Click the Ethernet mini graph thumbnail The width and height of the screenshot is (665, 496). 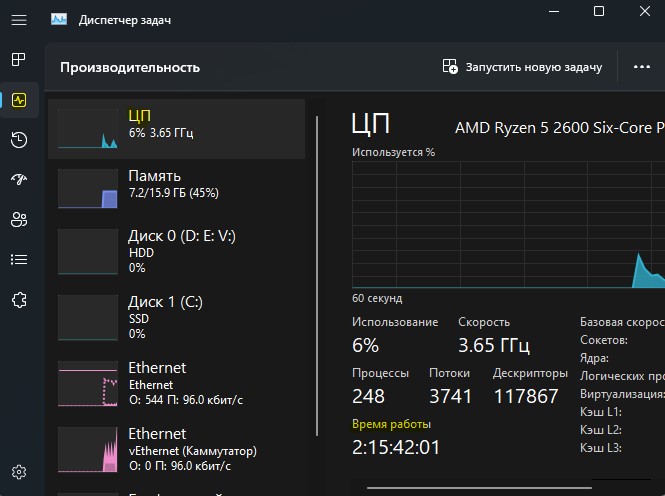pyautogui.click(x=88, y=384)
